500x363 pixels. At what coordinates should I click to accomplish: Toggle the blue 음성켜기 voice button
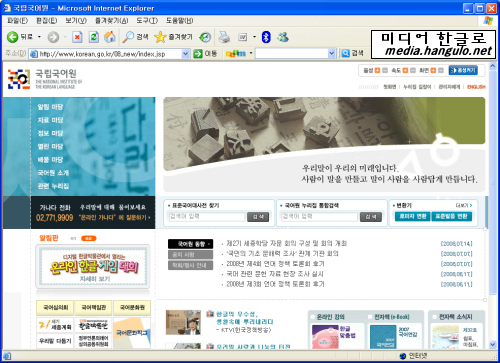pos(463,70)
